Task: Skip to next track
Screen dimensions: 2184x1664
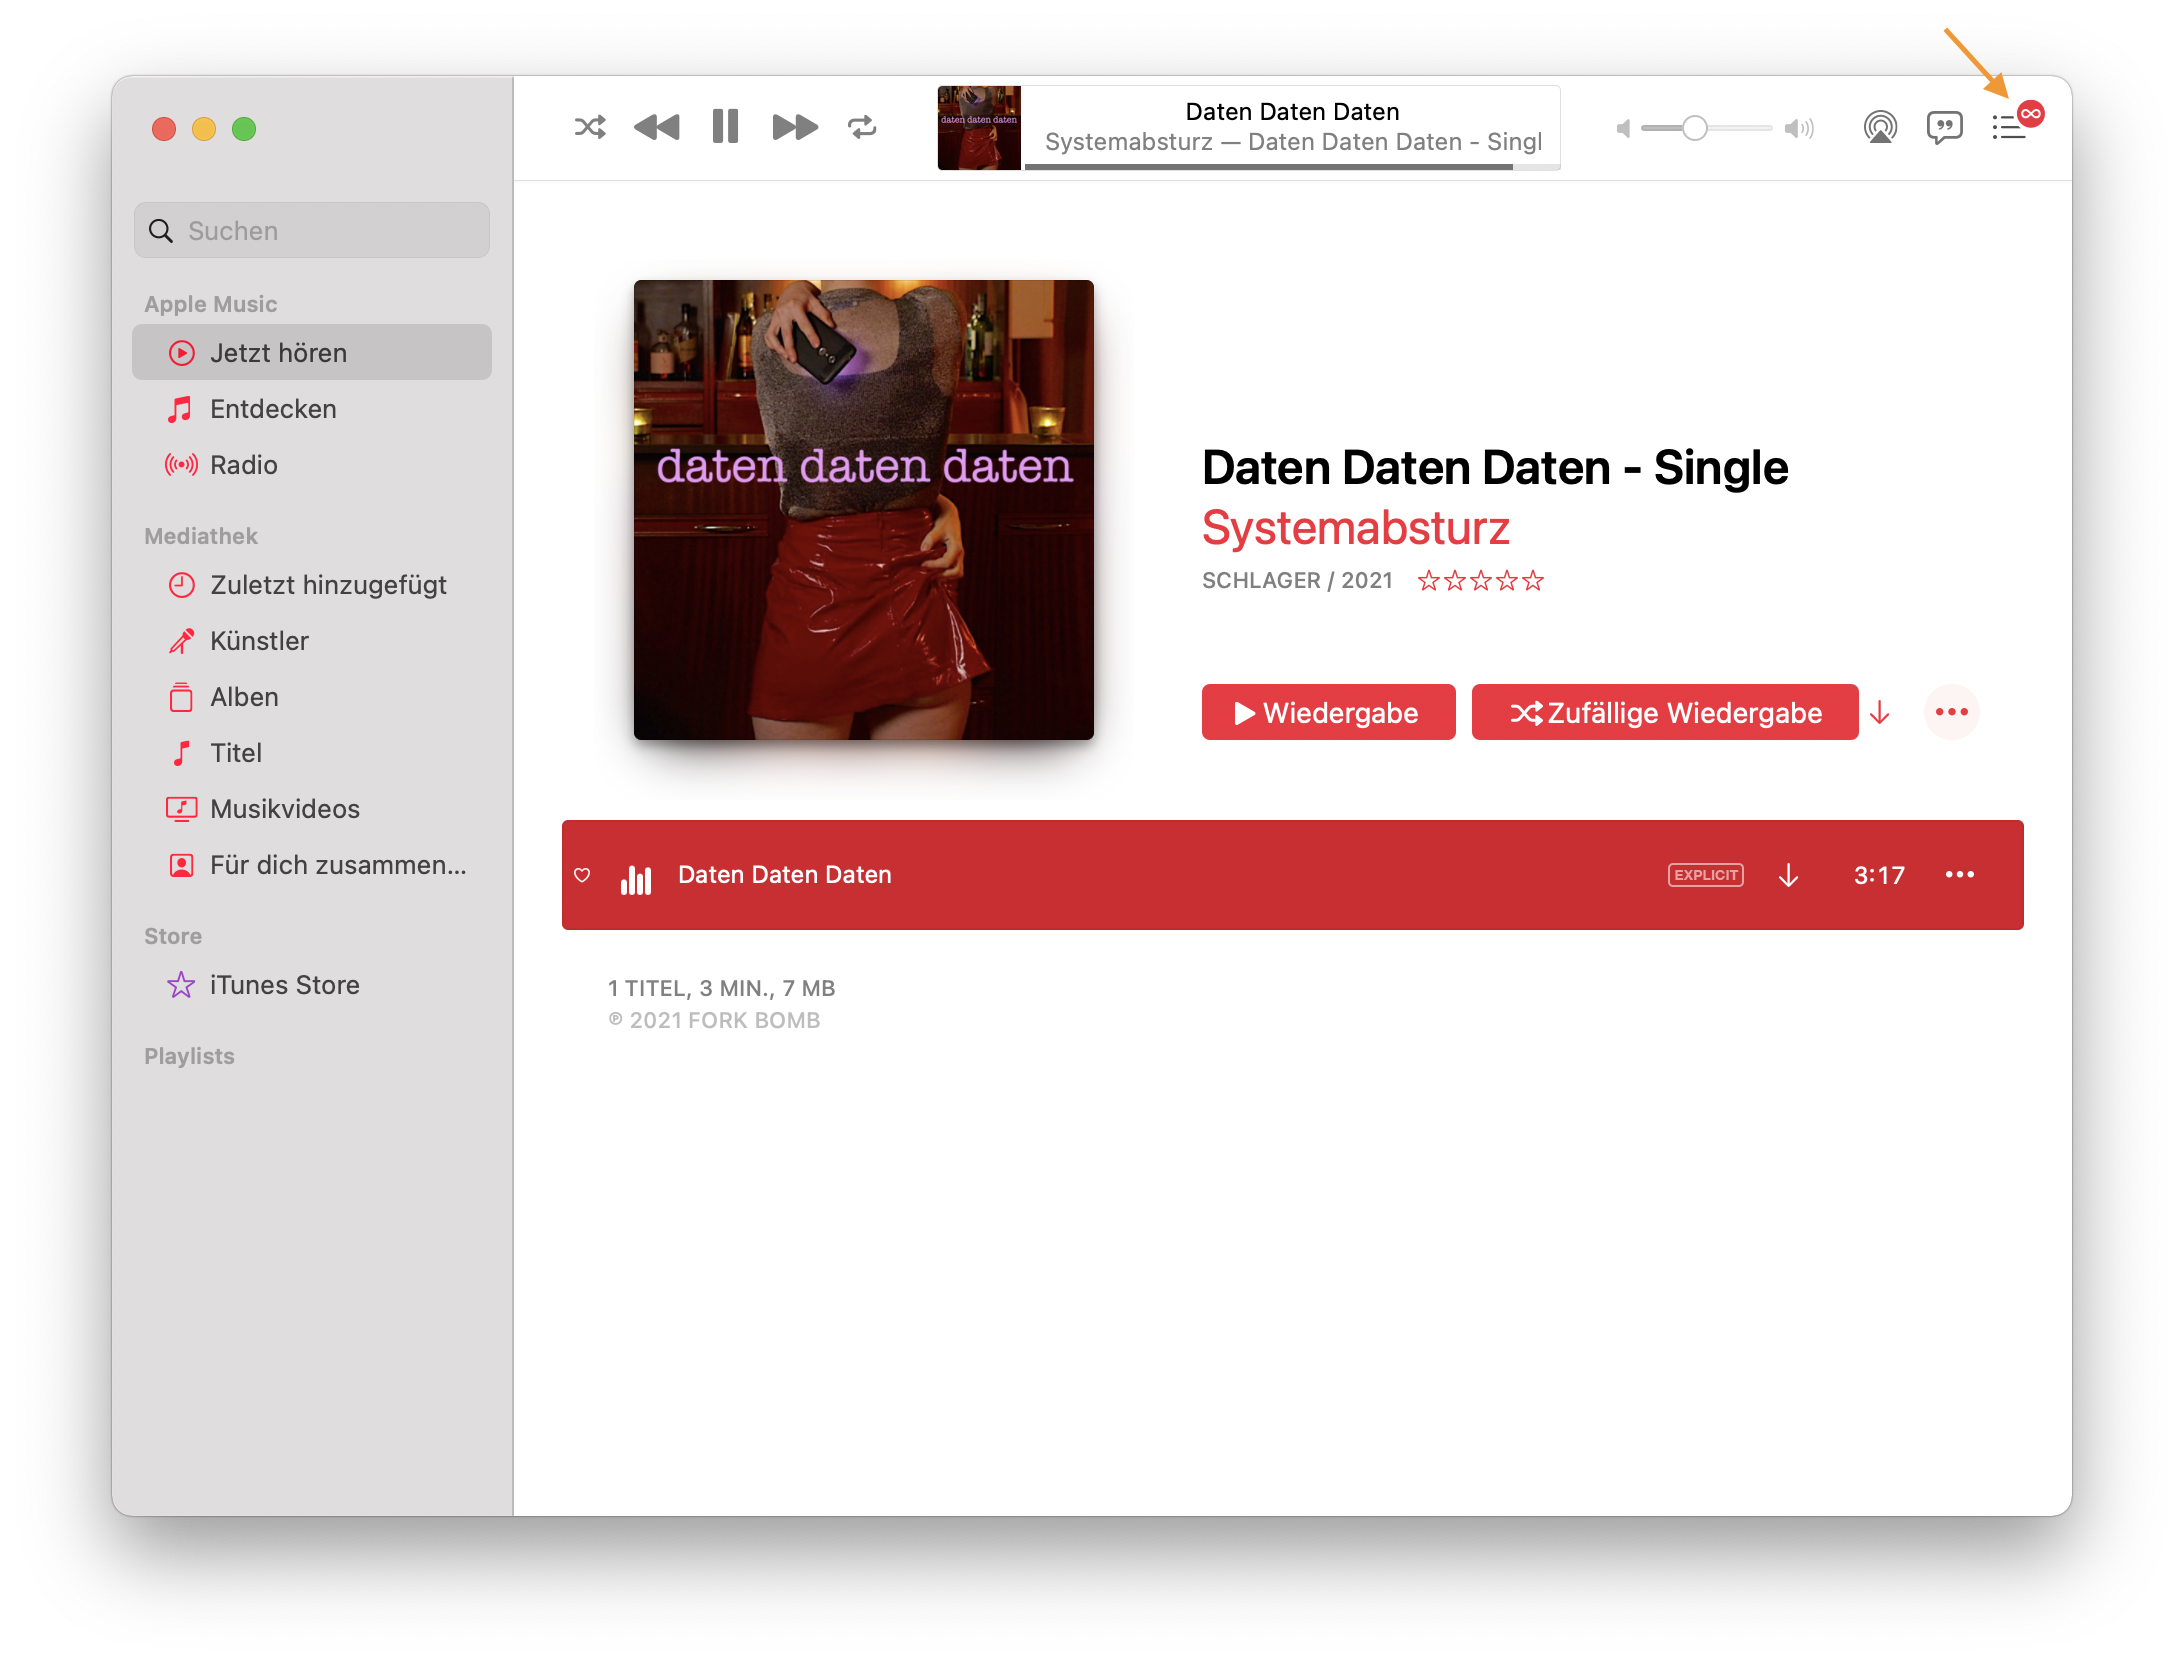Action: tap(795, 127)
